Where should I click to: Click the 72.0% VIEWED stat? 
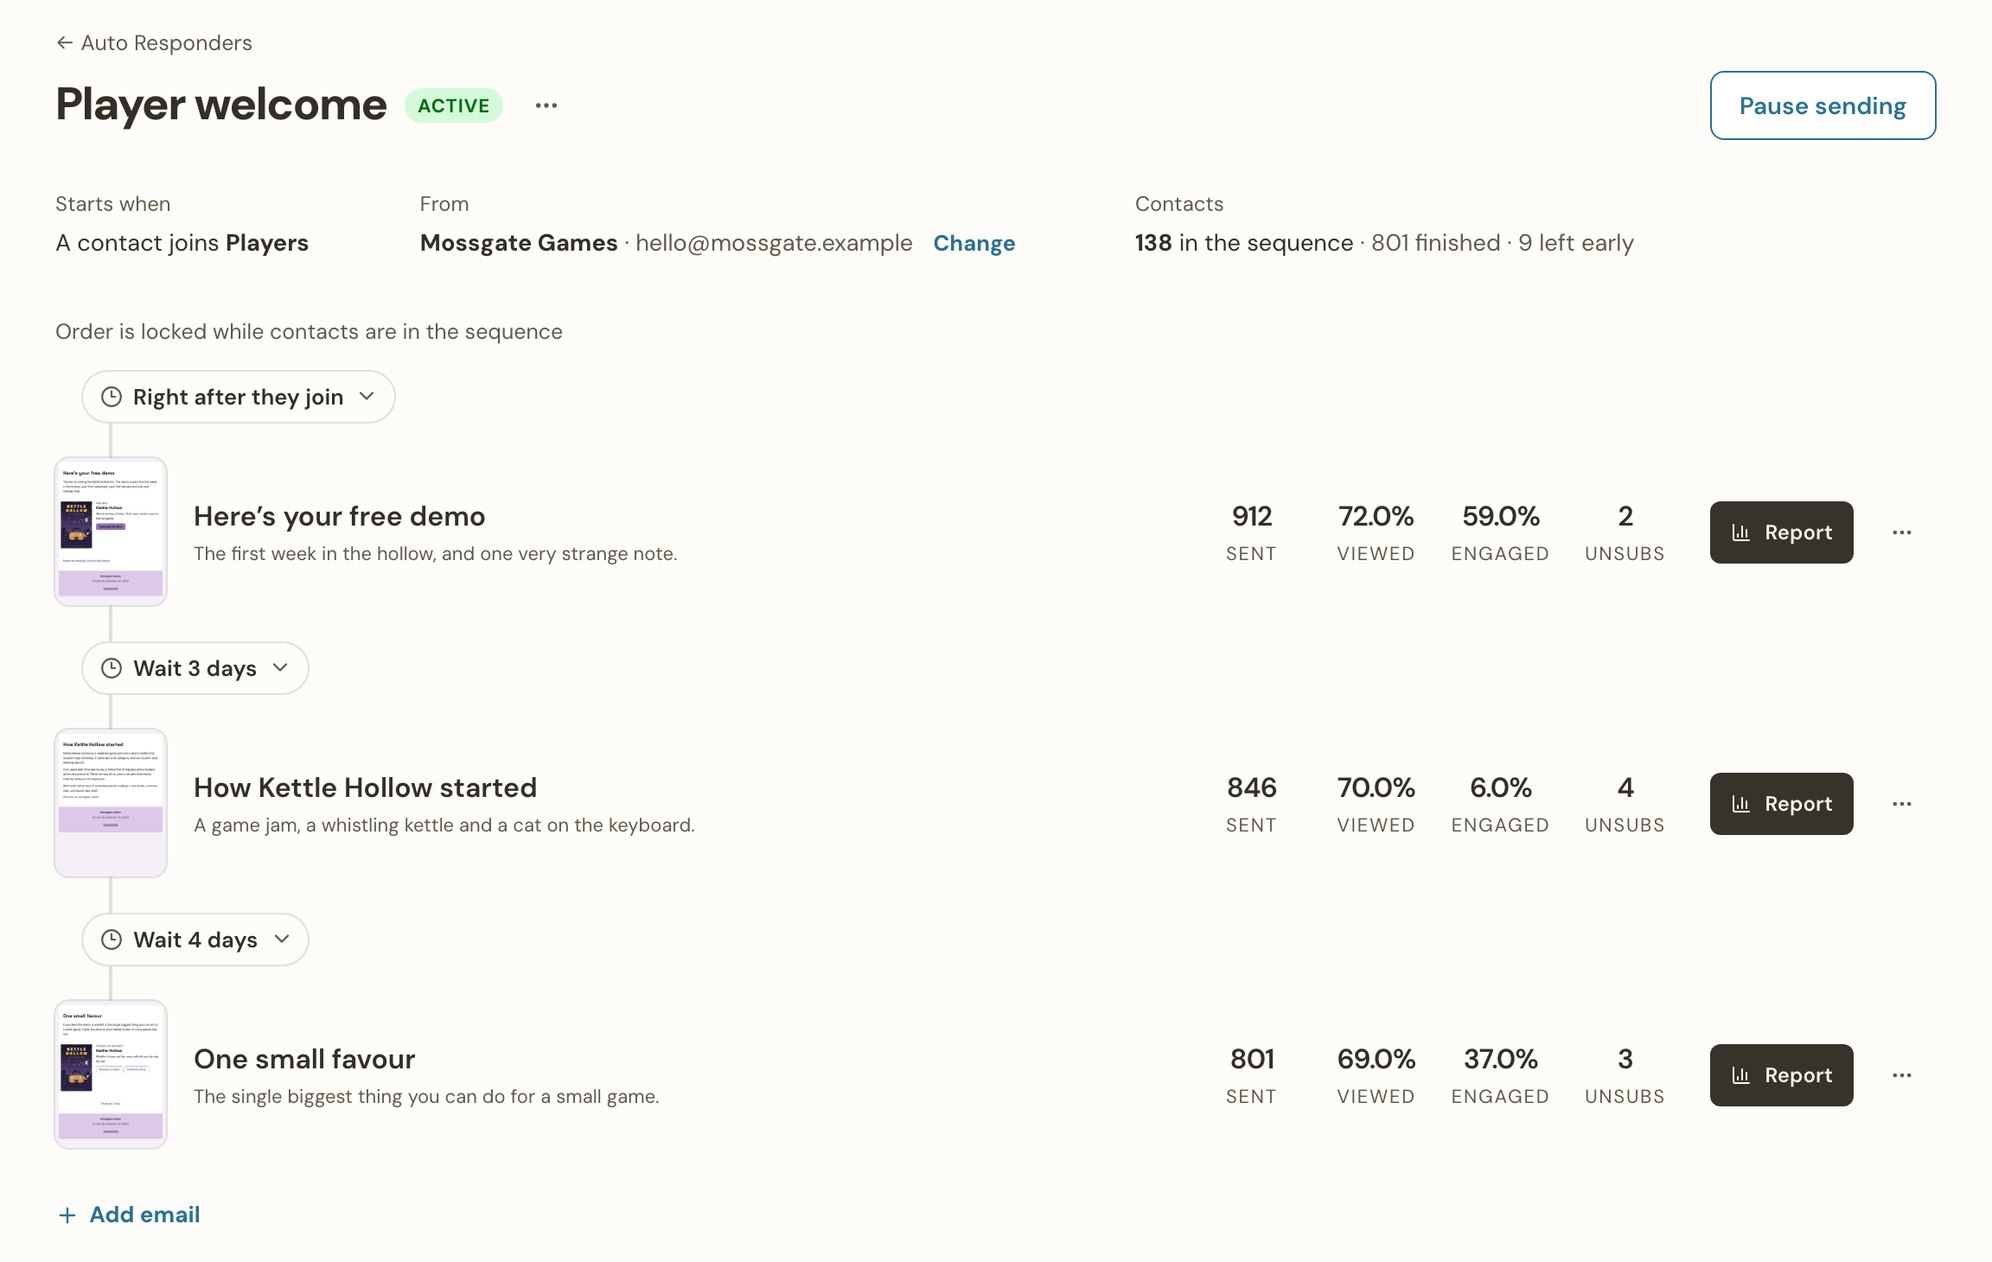pos(1376,532)
